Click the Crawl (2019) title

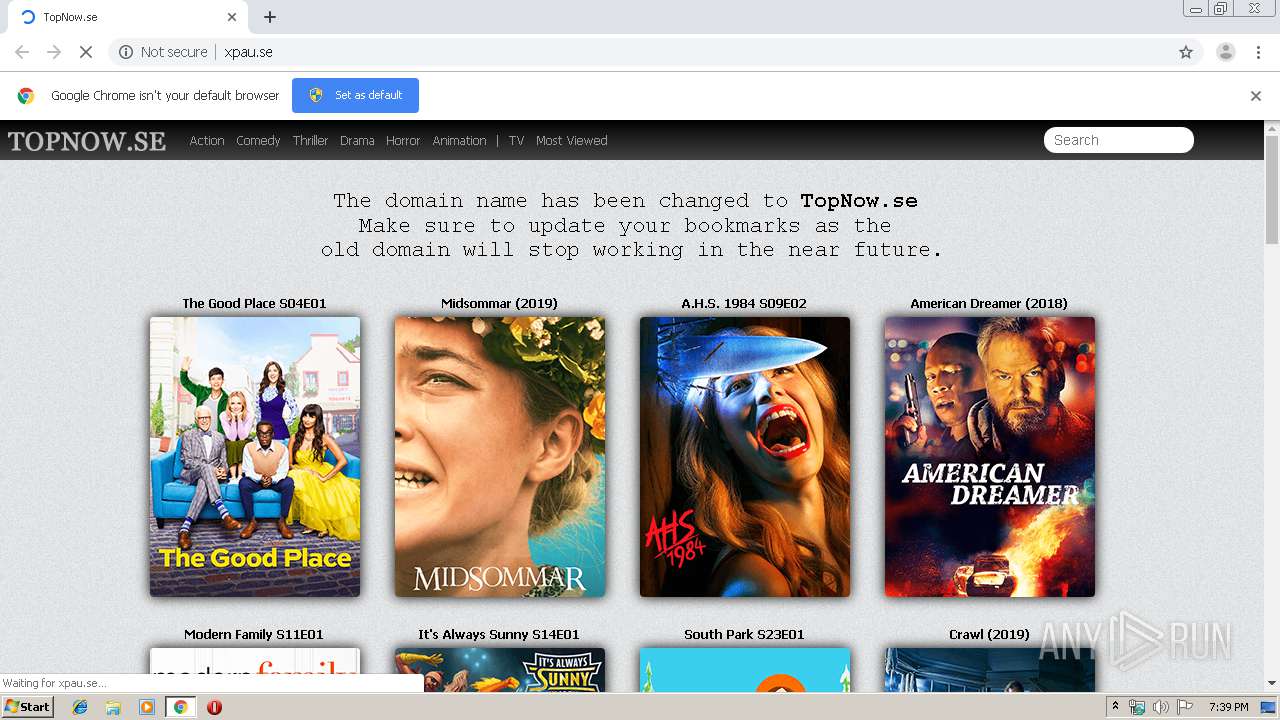[989, 634]
